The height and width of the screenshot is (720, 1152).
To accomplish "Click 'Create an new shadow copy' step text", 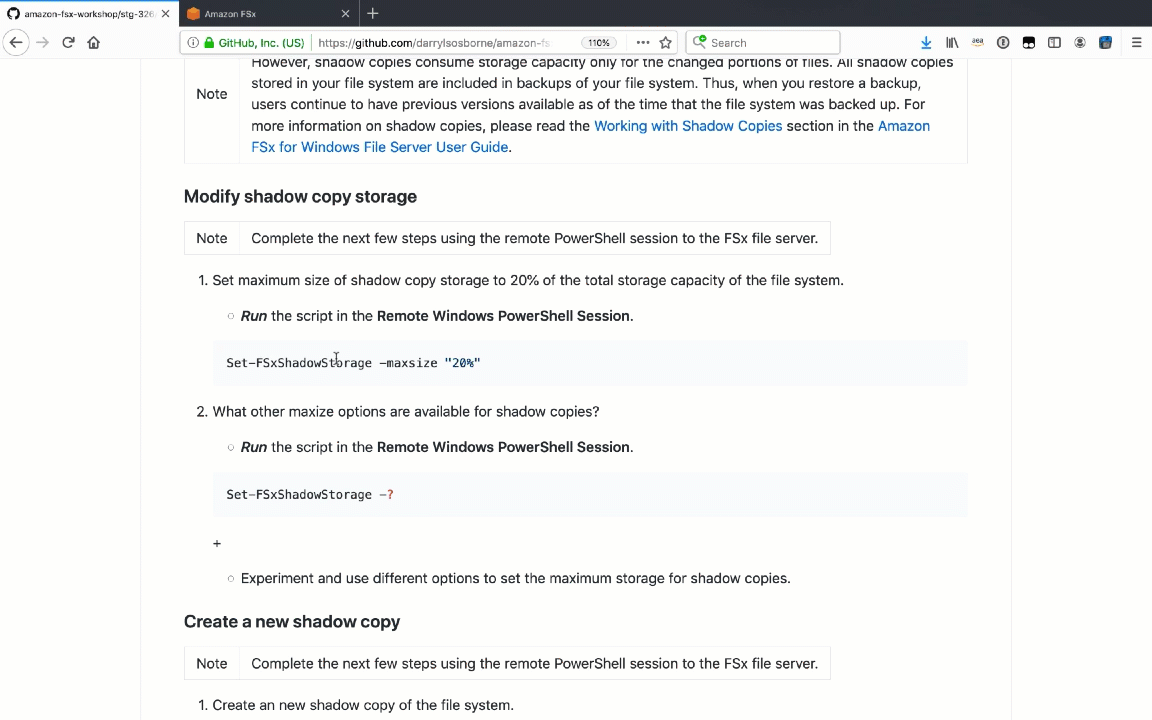I will click(363, 705).
